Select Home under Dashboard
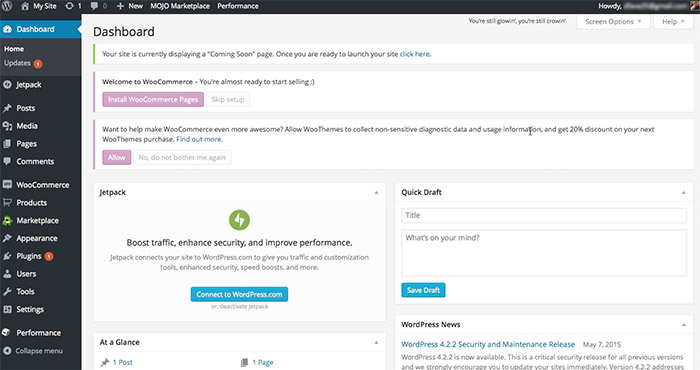 [14, 49]
